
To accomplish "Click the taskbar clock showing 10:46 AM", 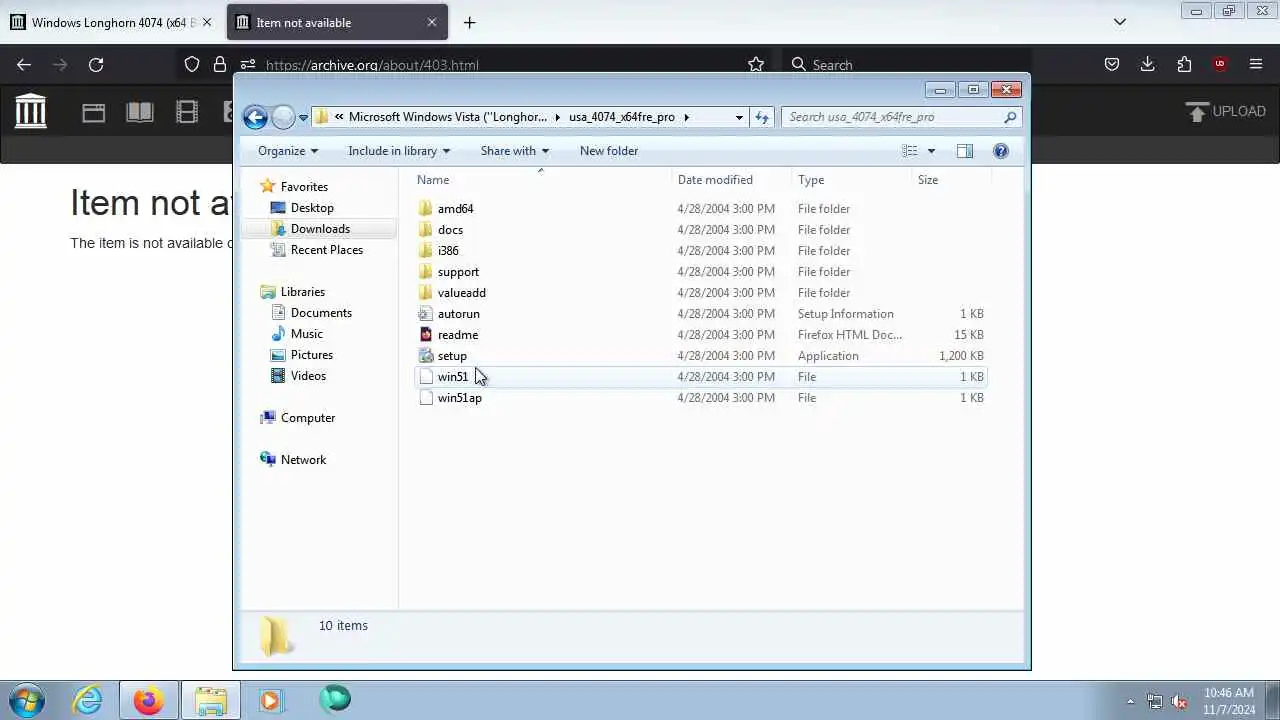I will tap(1229, 701).
